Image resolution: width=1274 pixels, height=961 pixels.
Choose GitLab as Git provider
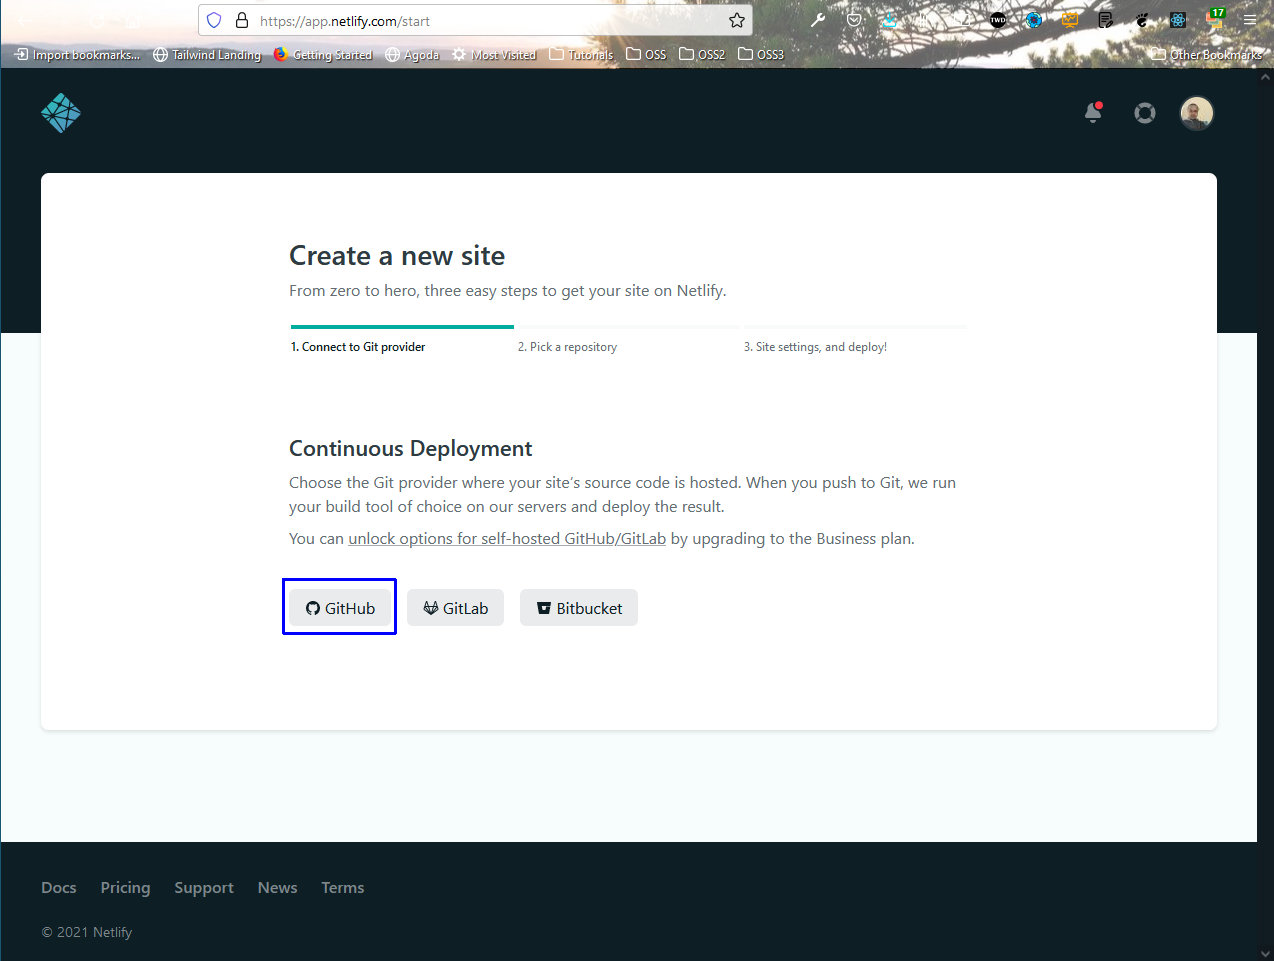(455, 608)
